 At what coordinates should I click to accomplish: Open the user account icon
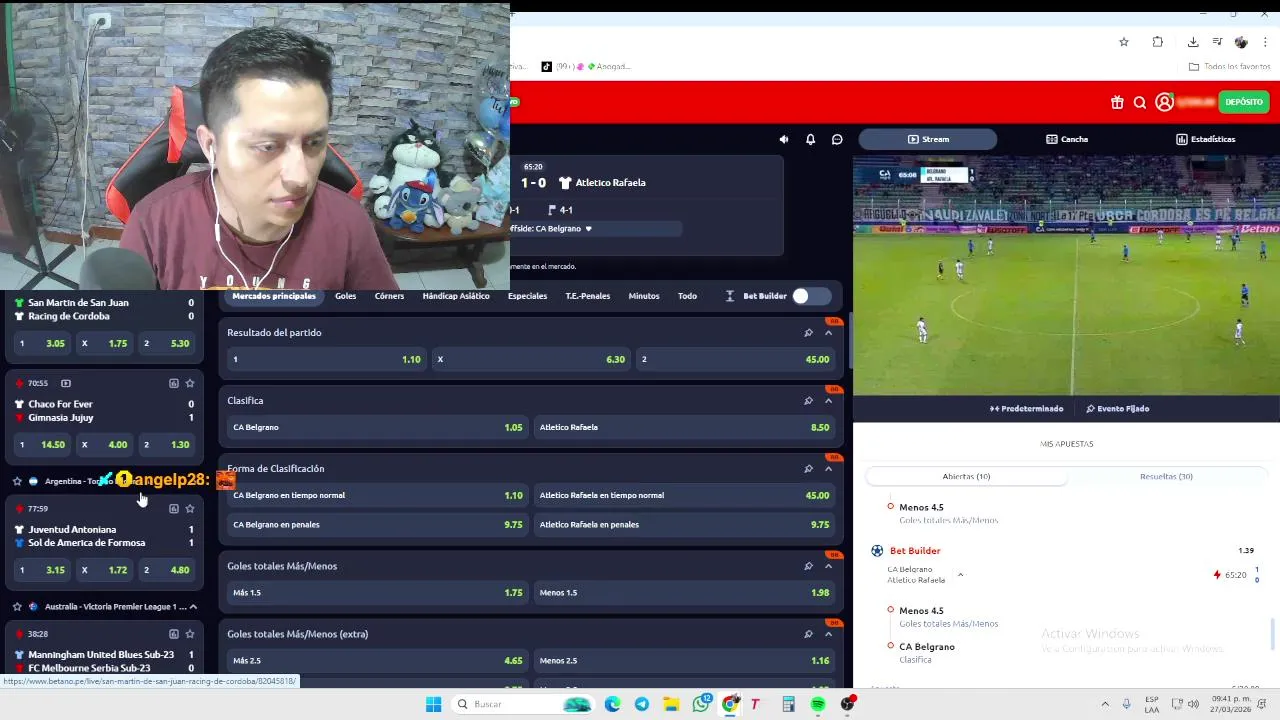(1164, 102)
